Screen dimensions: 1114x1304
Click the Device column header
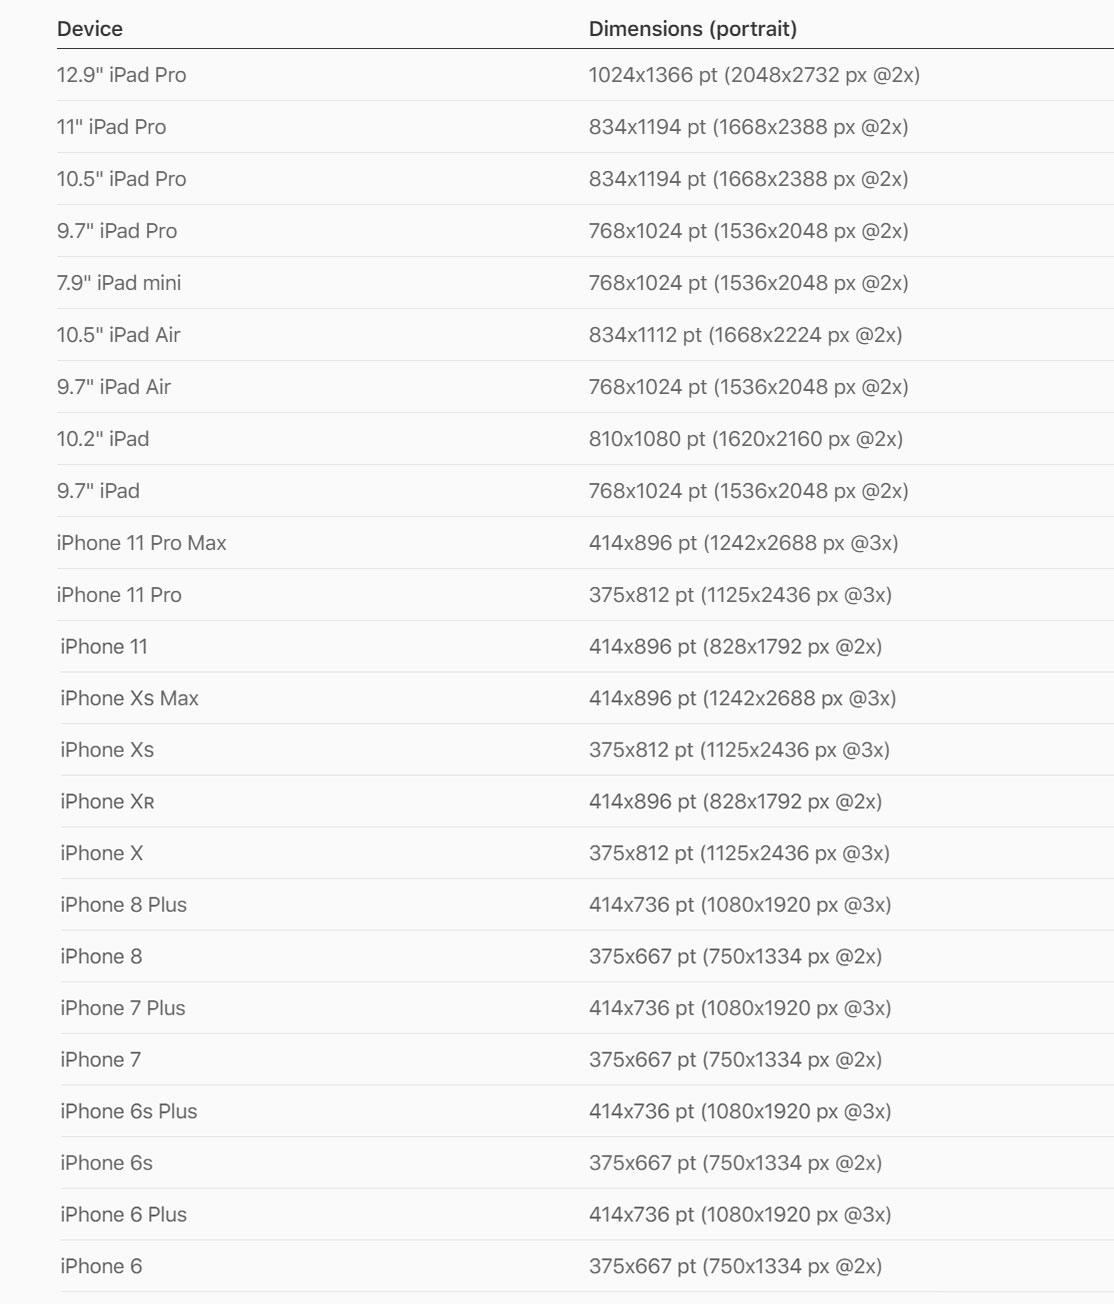coord(90,29)
